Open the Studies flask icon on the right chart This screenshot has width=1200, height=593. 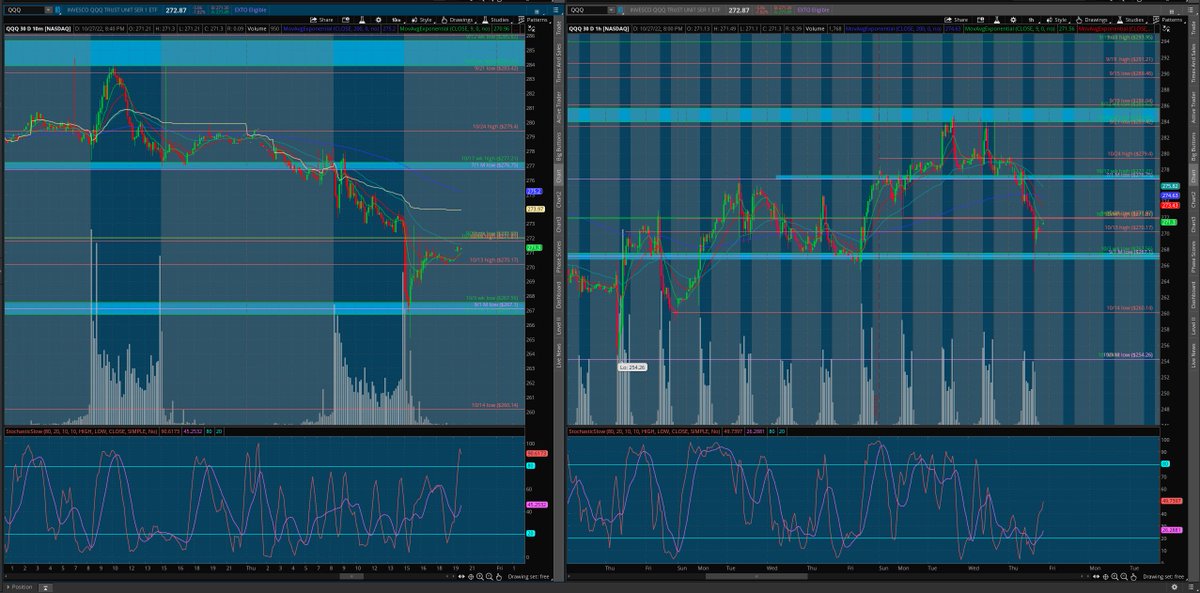[1120, 21]
